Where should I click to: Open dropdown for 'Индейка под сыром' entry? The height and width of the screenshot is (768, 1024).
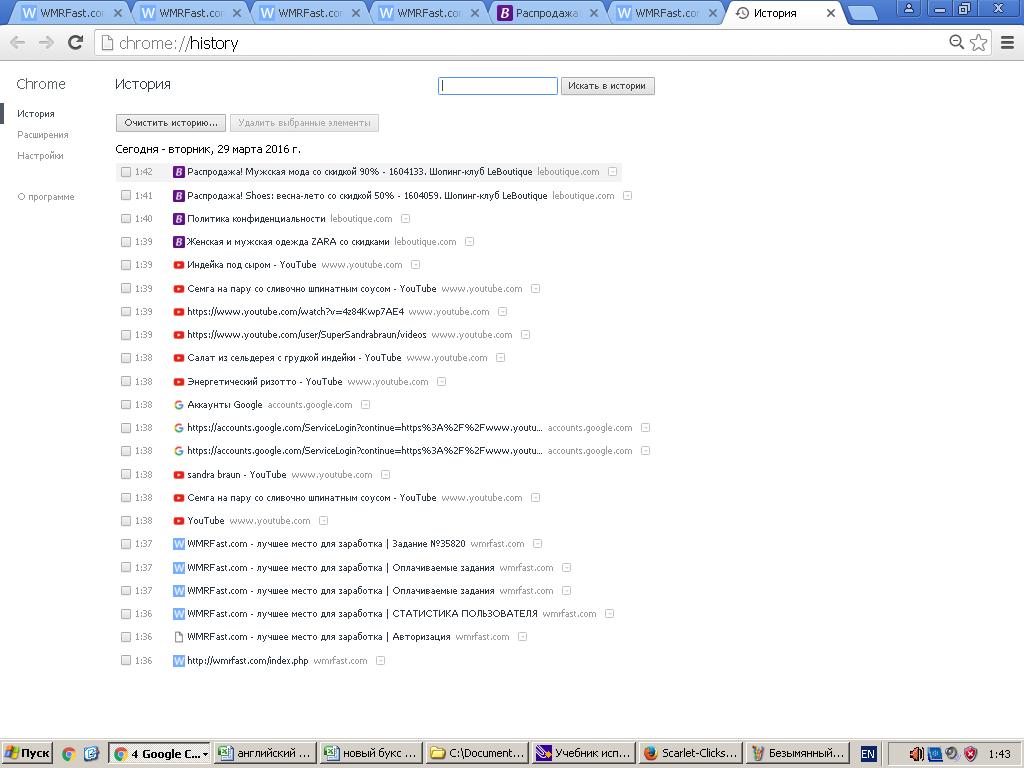416,265
